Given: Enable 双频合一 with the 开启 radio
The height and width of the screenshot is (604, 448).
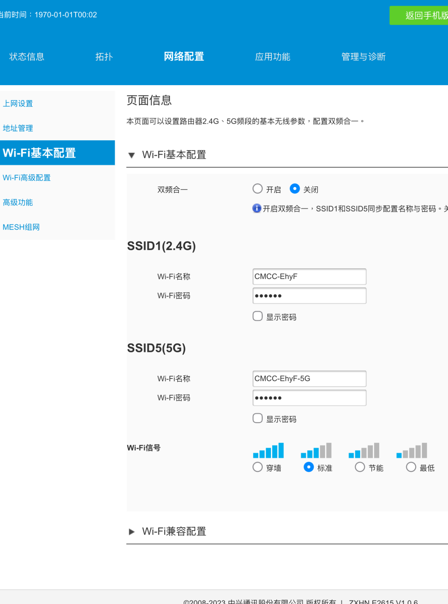Looking at the screenshot, I should 257,189.
